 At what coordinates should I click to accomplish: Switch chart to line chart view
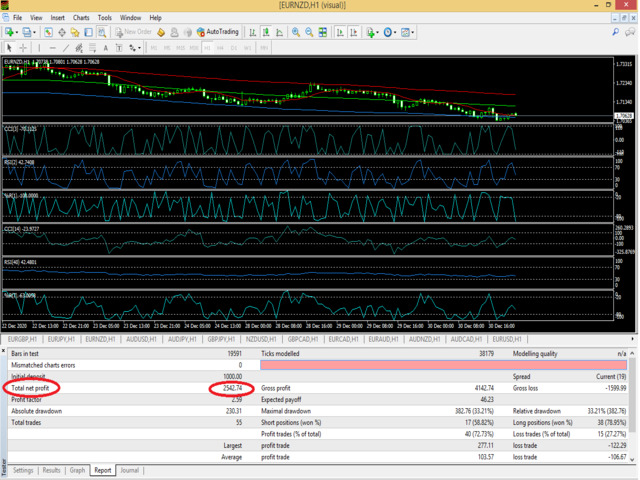(x=281, y=32)
